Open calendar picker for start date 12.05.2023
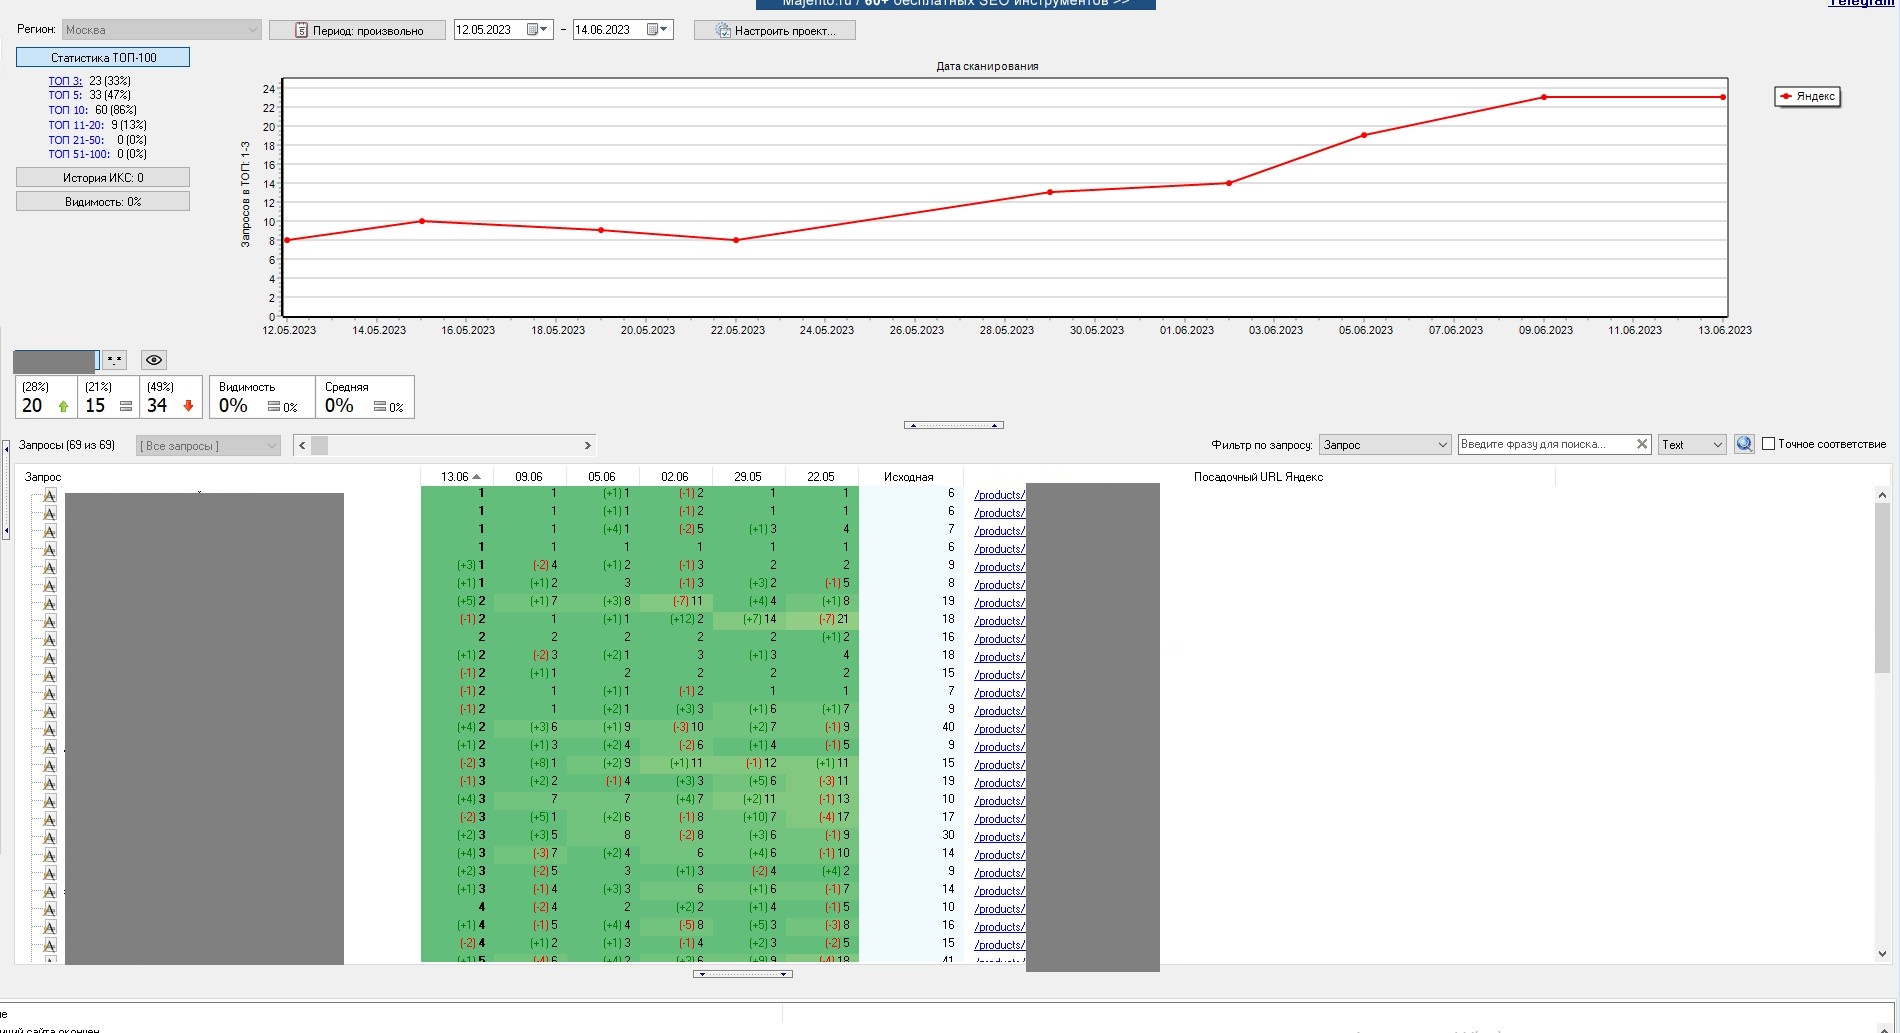 click(537, 30)
